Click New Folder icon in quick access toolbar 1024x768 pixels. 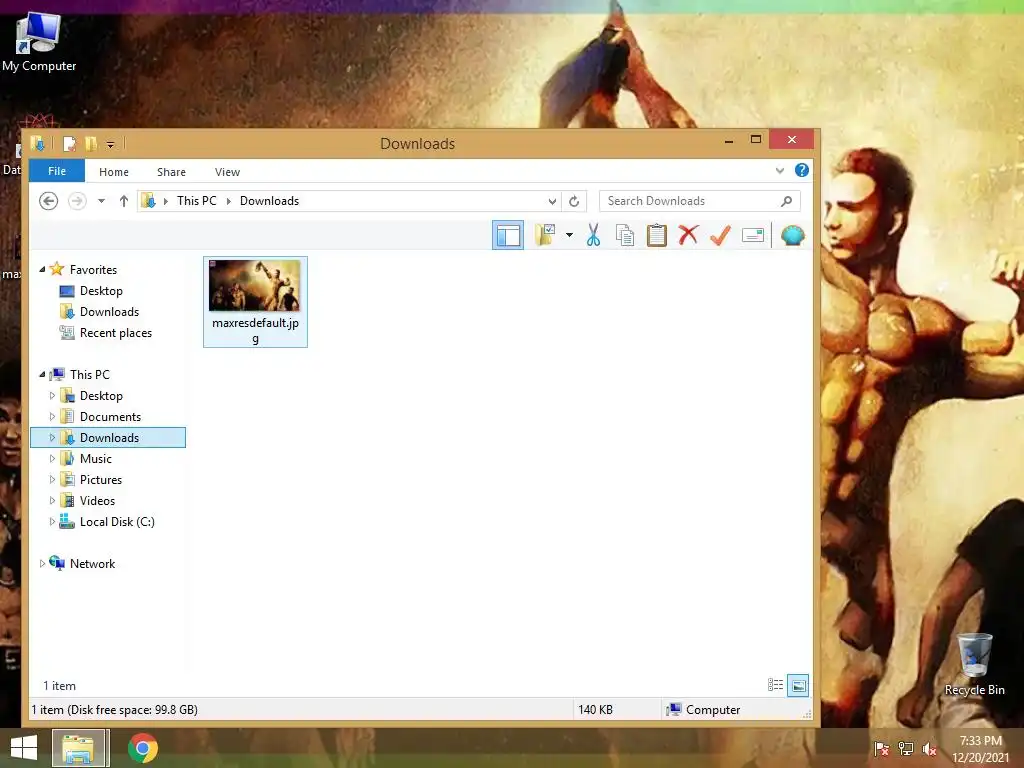click(91, 144)
